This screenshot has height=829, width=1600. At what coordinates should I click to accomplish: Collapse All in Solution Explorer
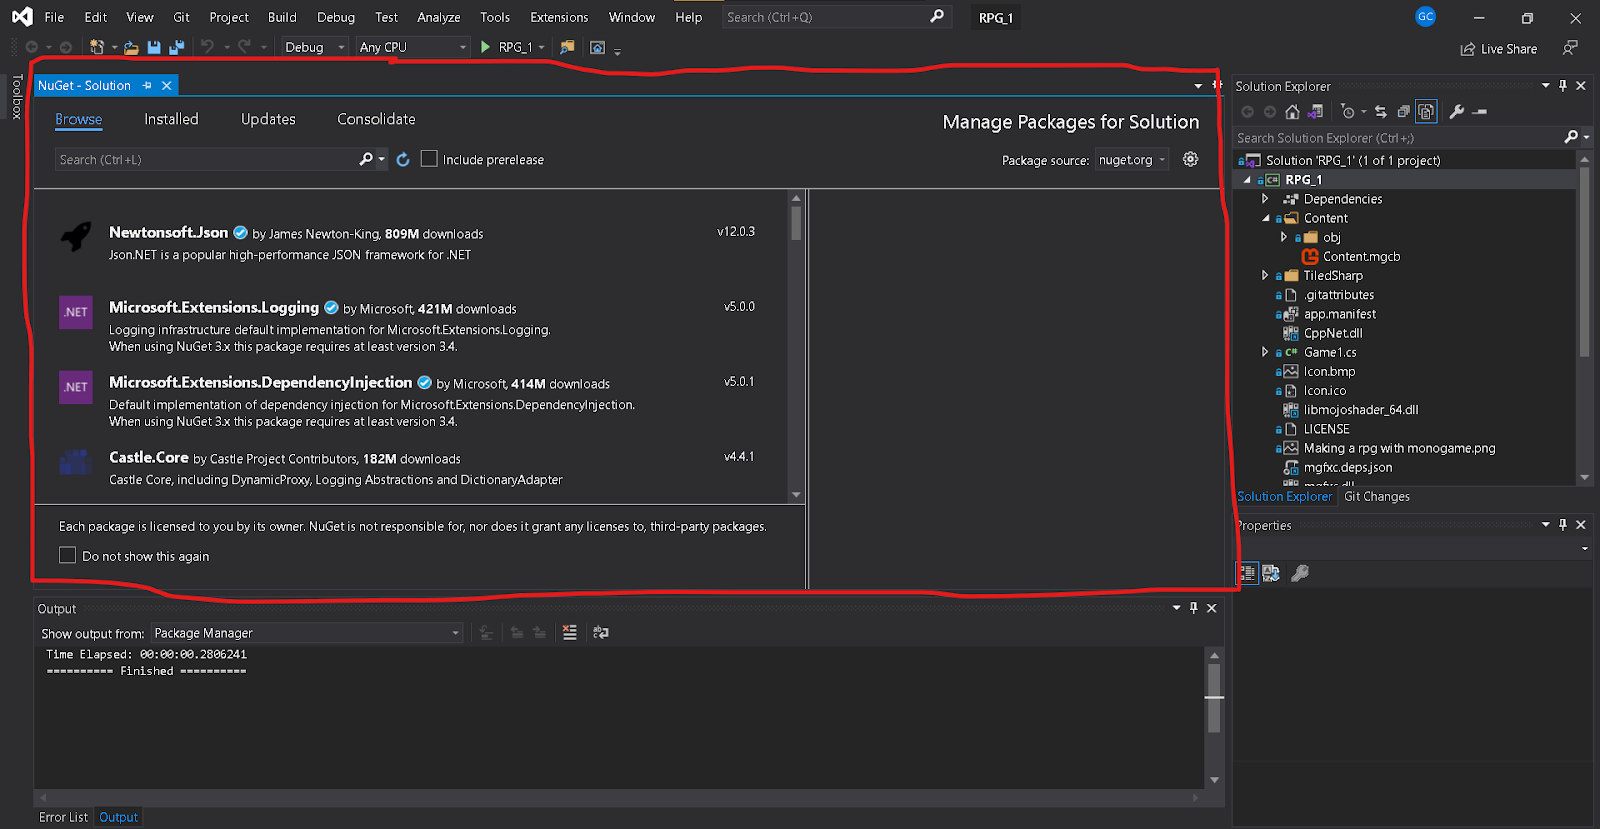[x=1403, y=112]
